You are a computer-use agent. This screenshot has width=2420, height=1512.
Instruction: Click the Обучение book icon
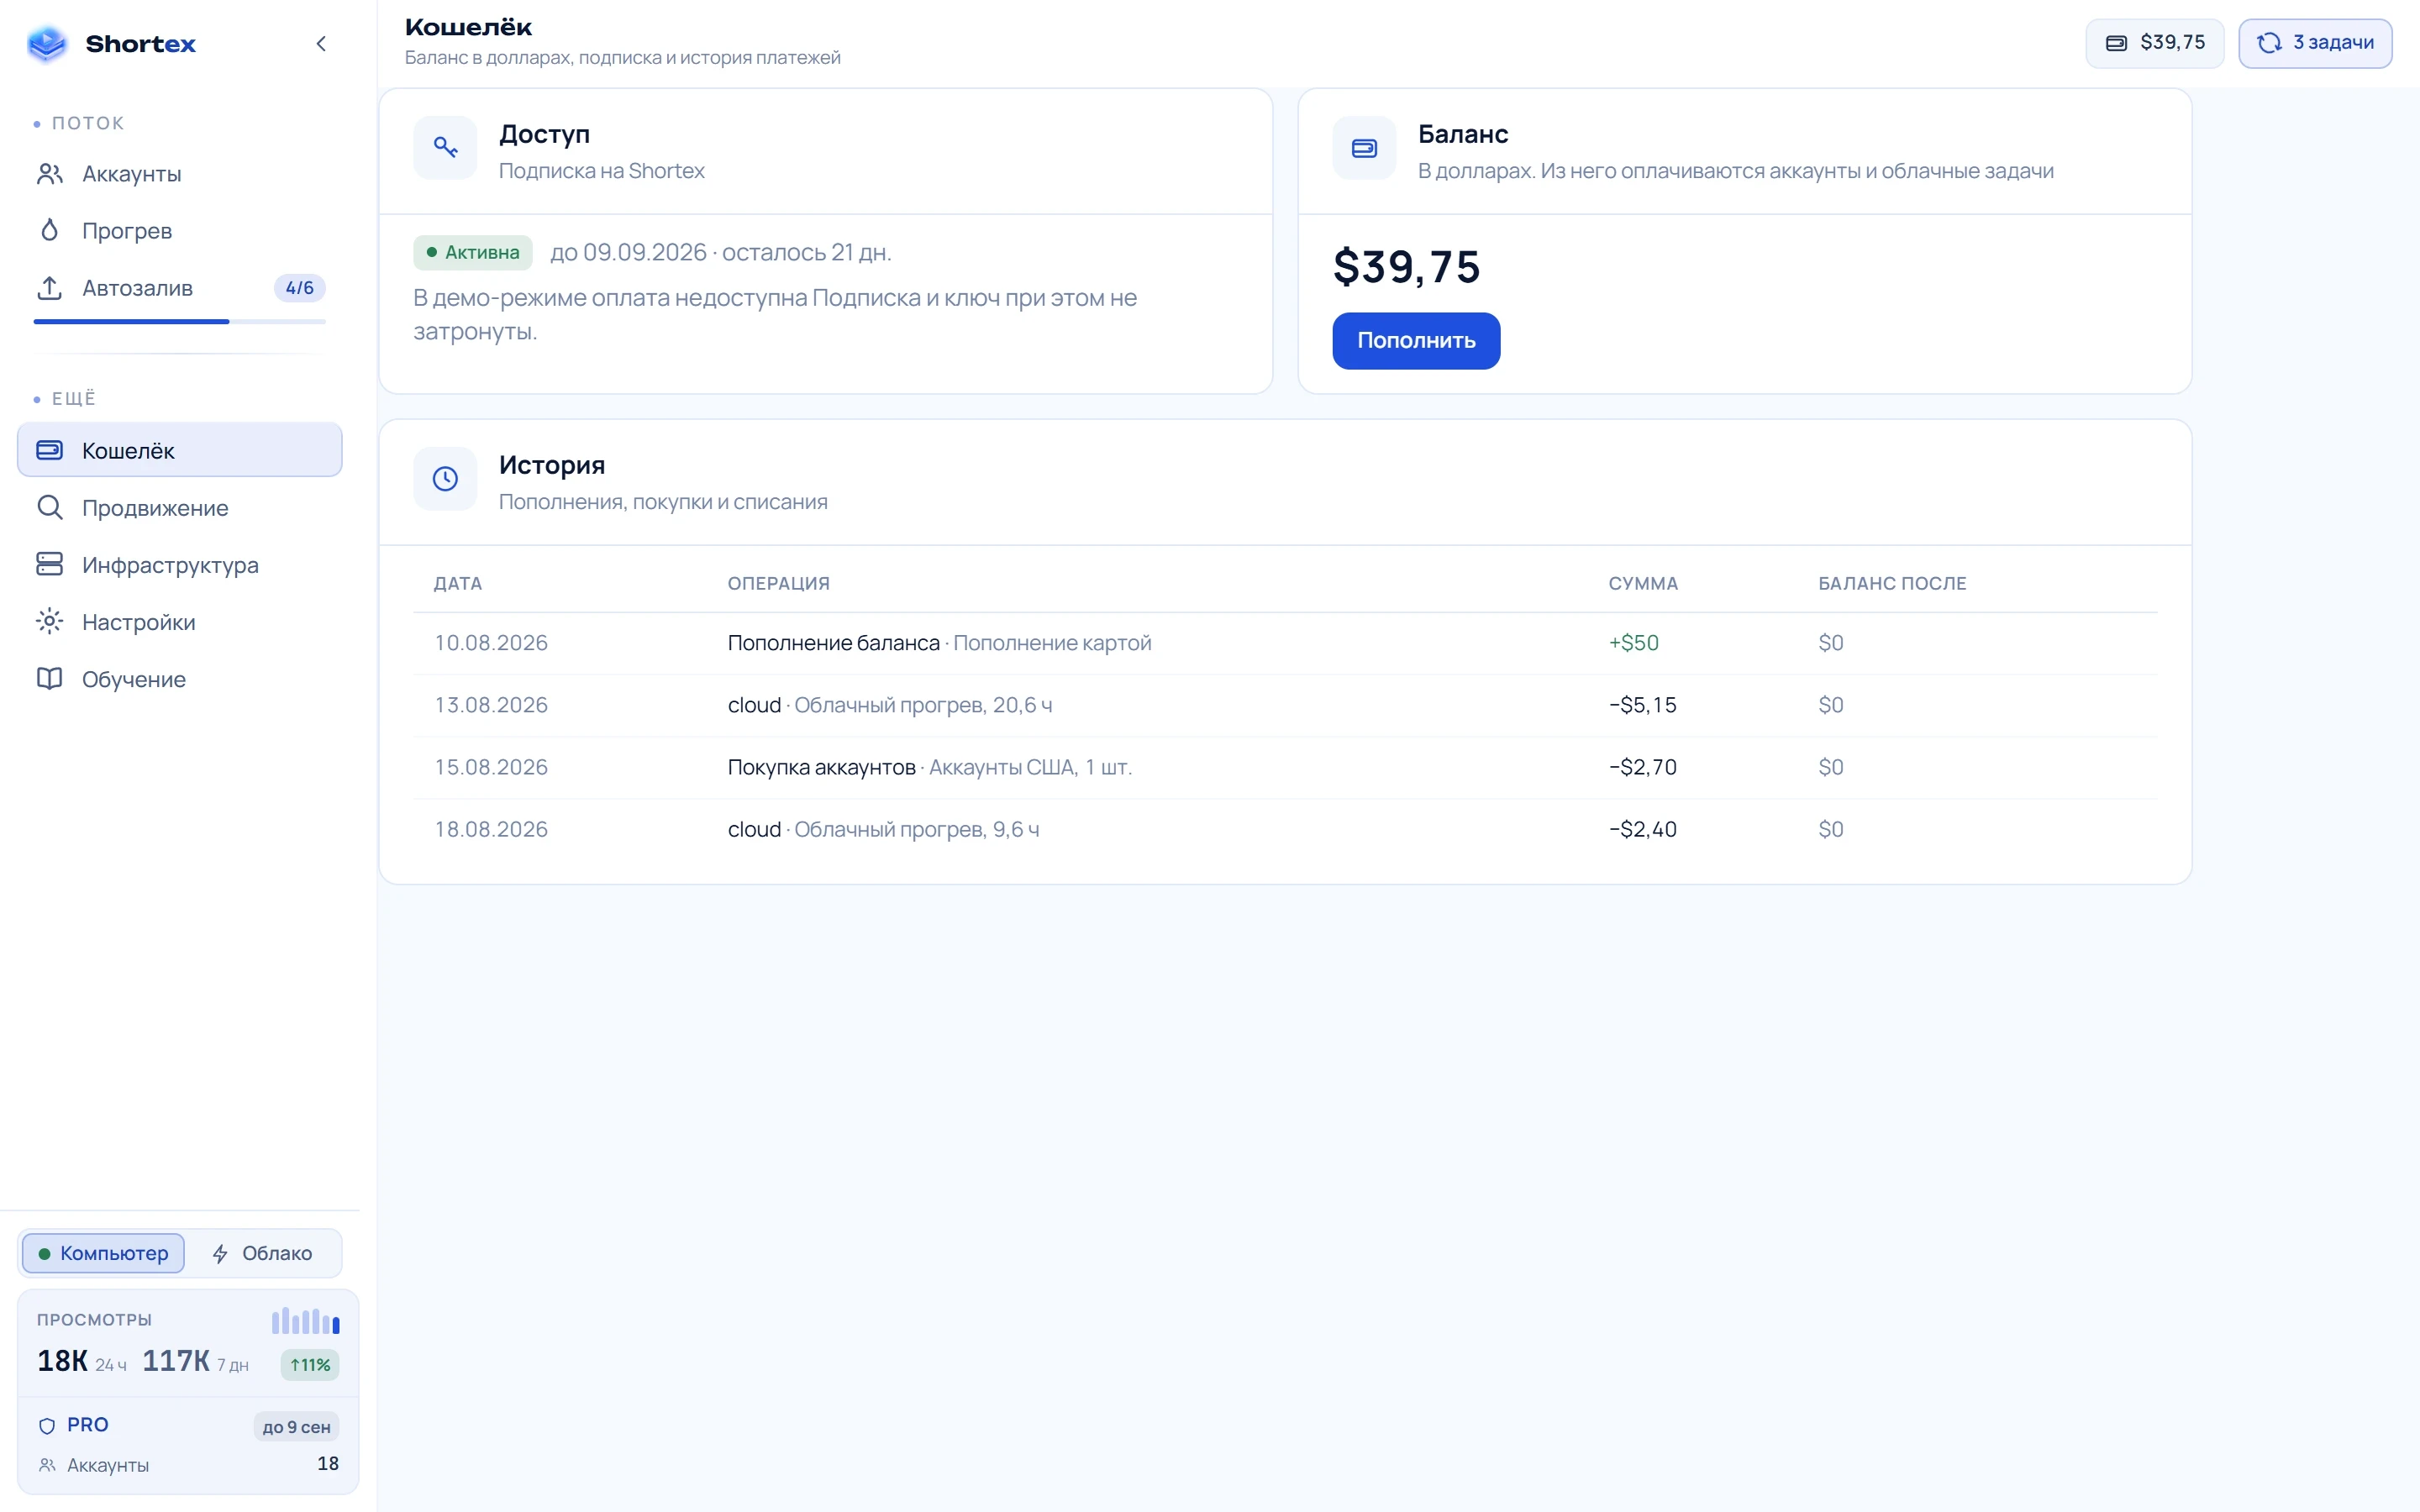(x=49, y=678)
